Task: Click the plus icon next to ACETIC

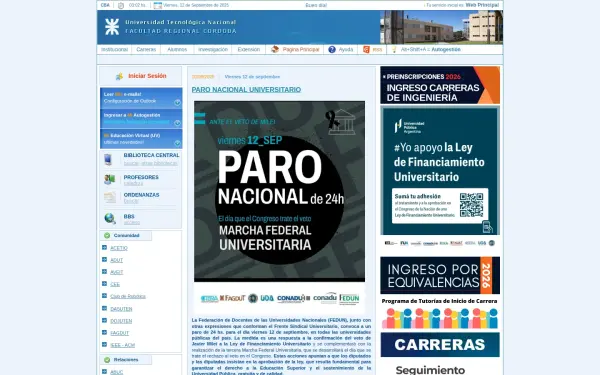Action: point(104,248)
